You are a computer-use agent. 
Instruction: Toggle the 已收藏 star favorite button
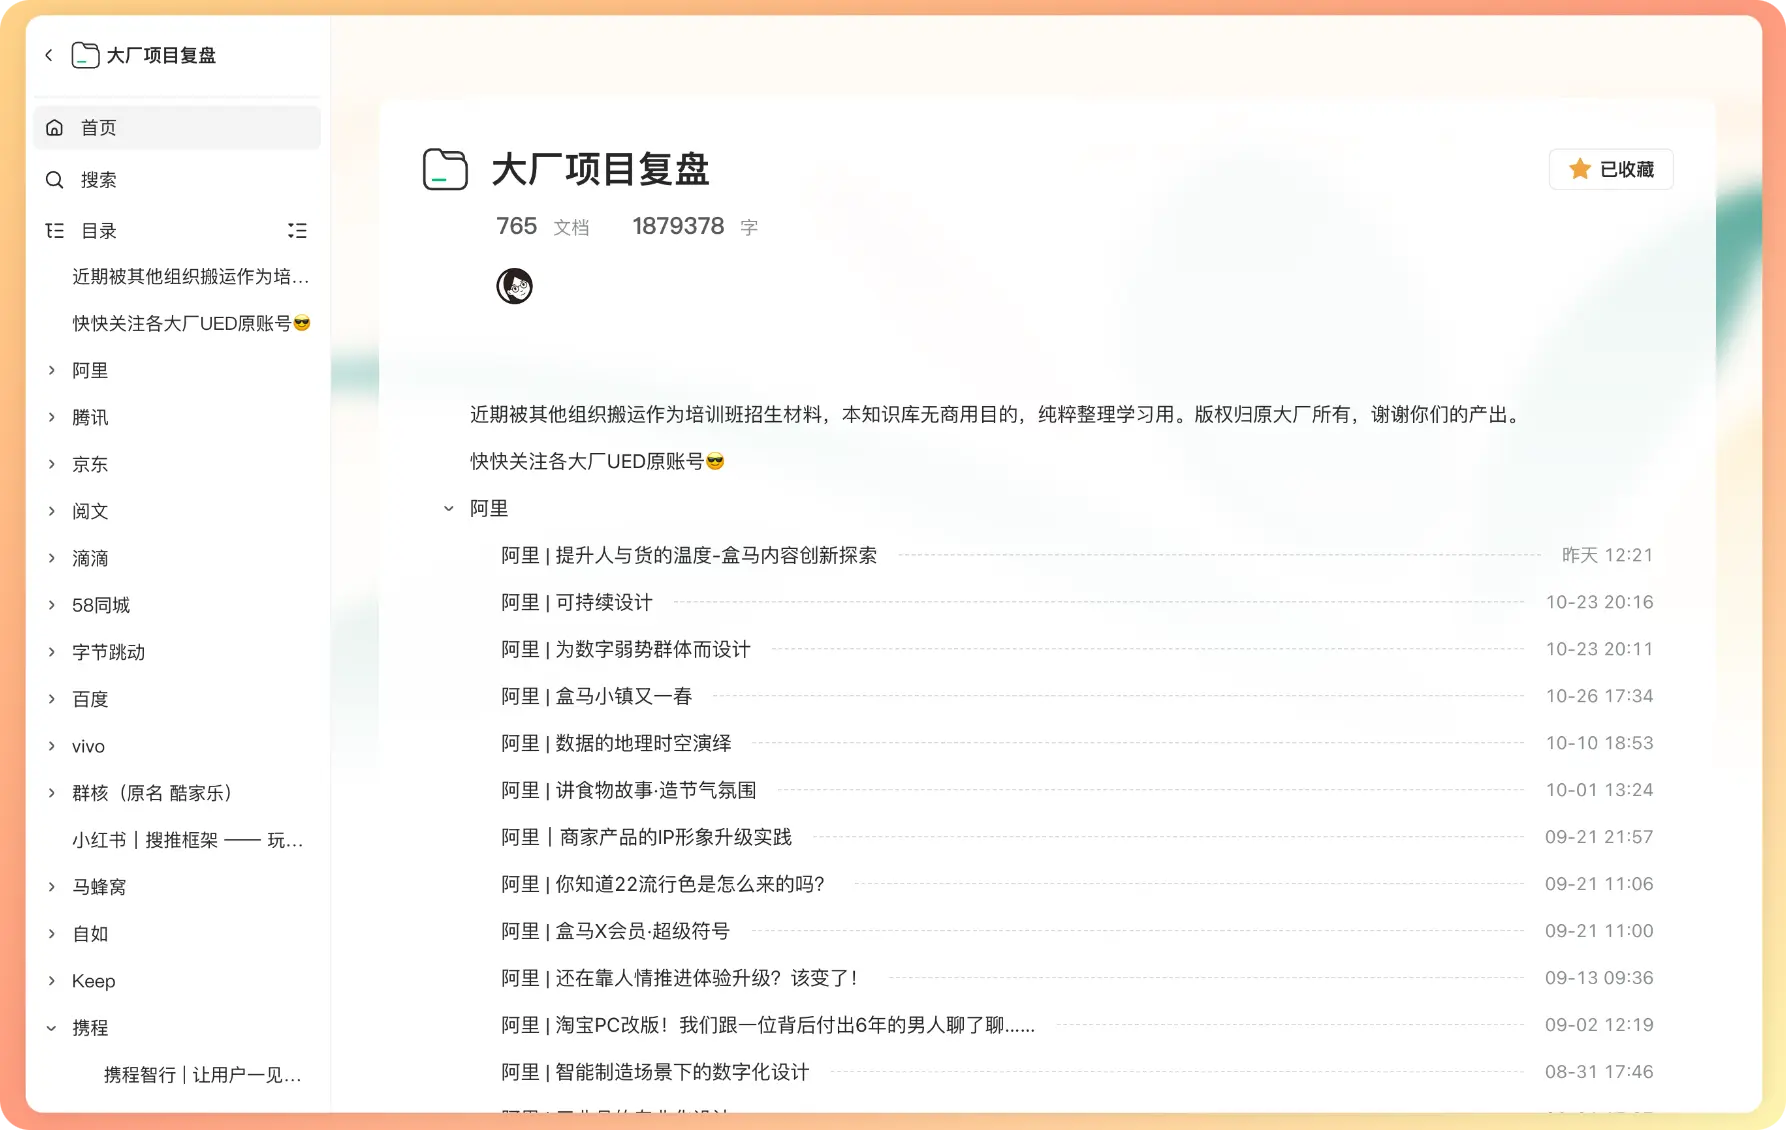(1610, 169)
